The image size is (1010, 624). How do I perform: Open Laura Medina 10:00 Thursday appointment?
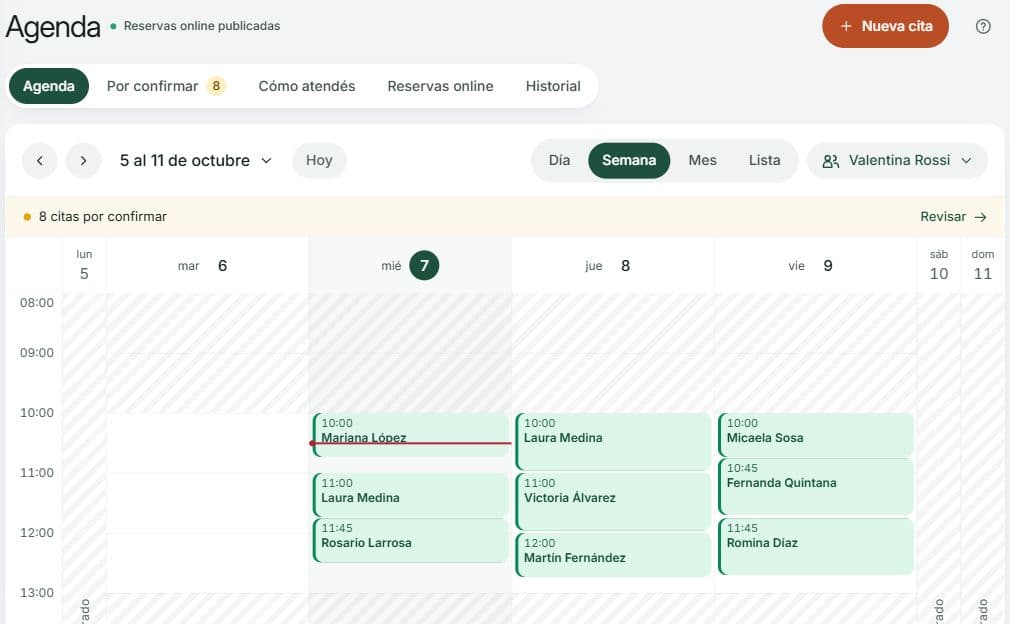pyautogui.click(x=613, y=441)
